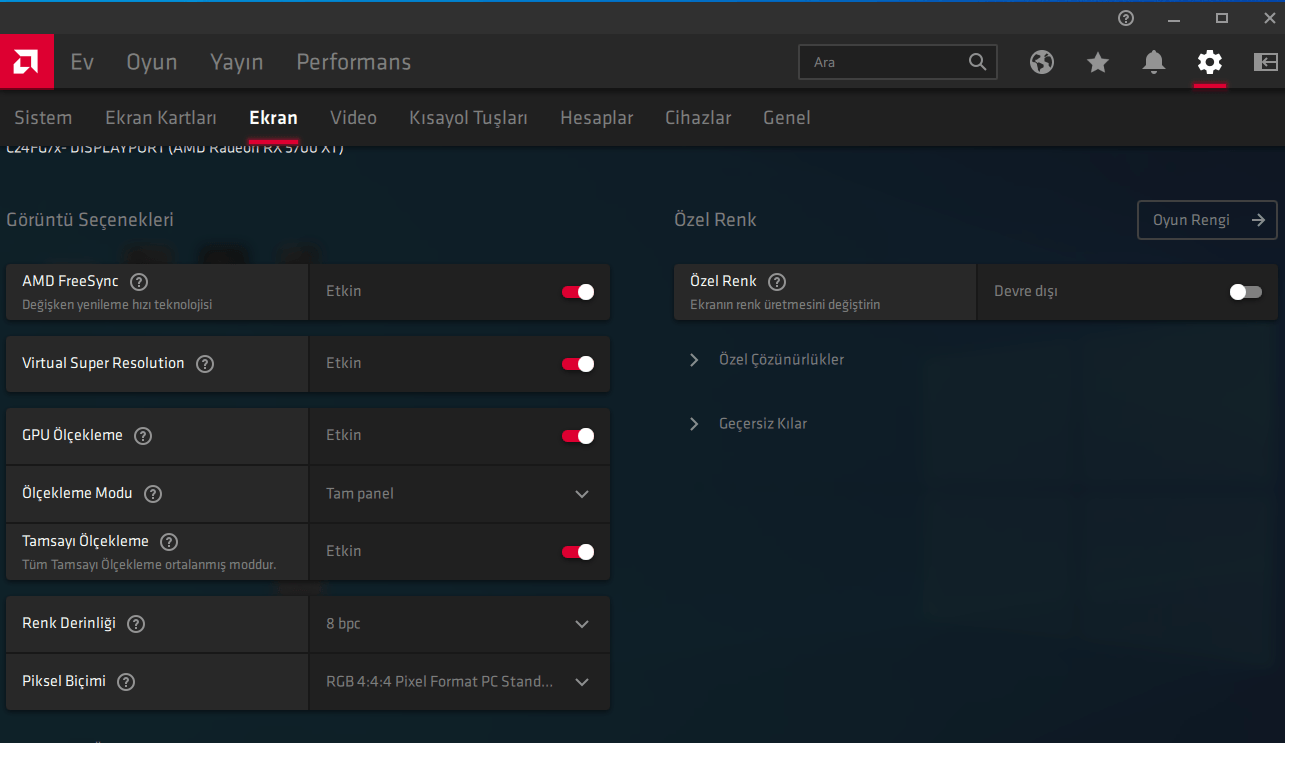Minimize the Radeon Software window
Viewport: 1289px width, 759px height.
coord(1174,18)
